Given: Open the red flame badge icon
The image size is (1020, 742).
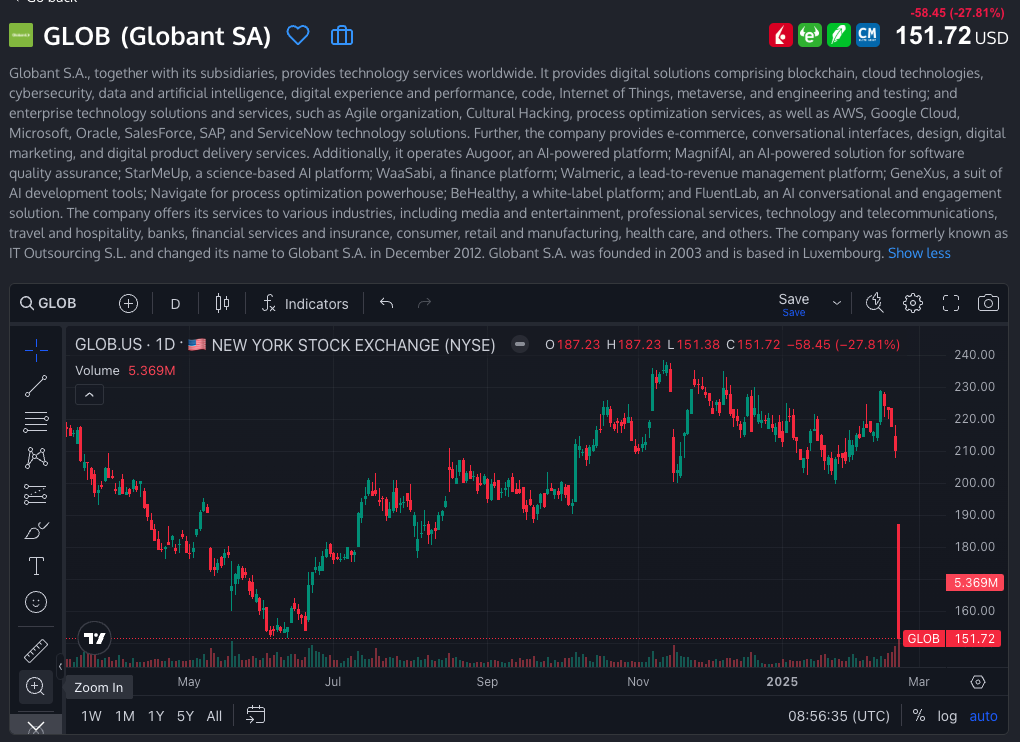Looking at the screenshot, I should (x=781, y=35).
